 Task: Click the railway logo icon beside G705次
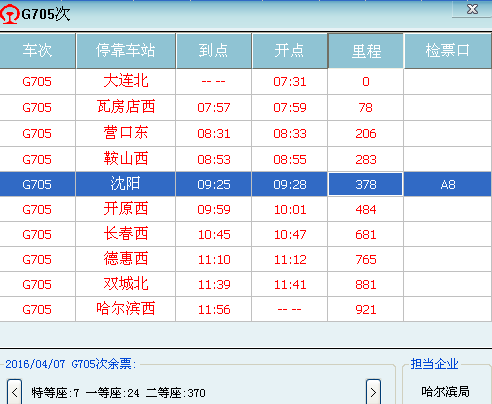(x=9, y=14)
